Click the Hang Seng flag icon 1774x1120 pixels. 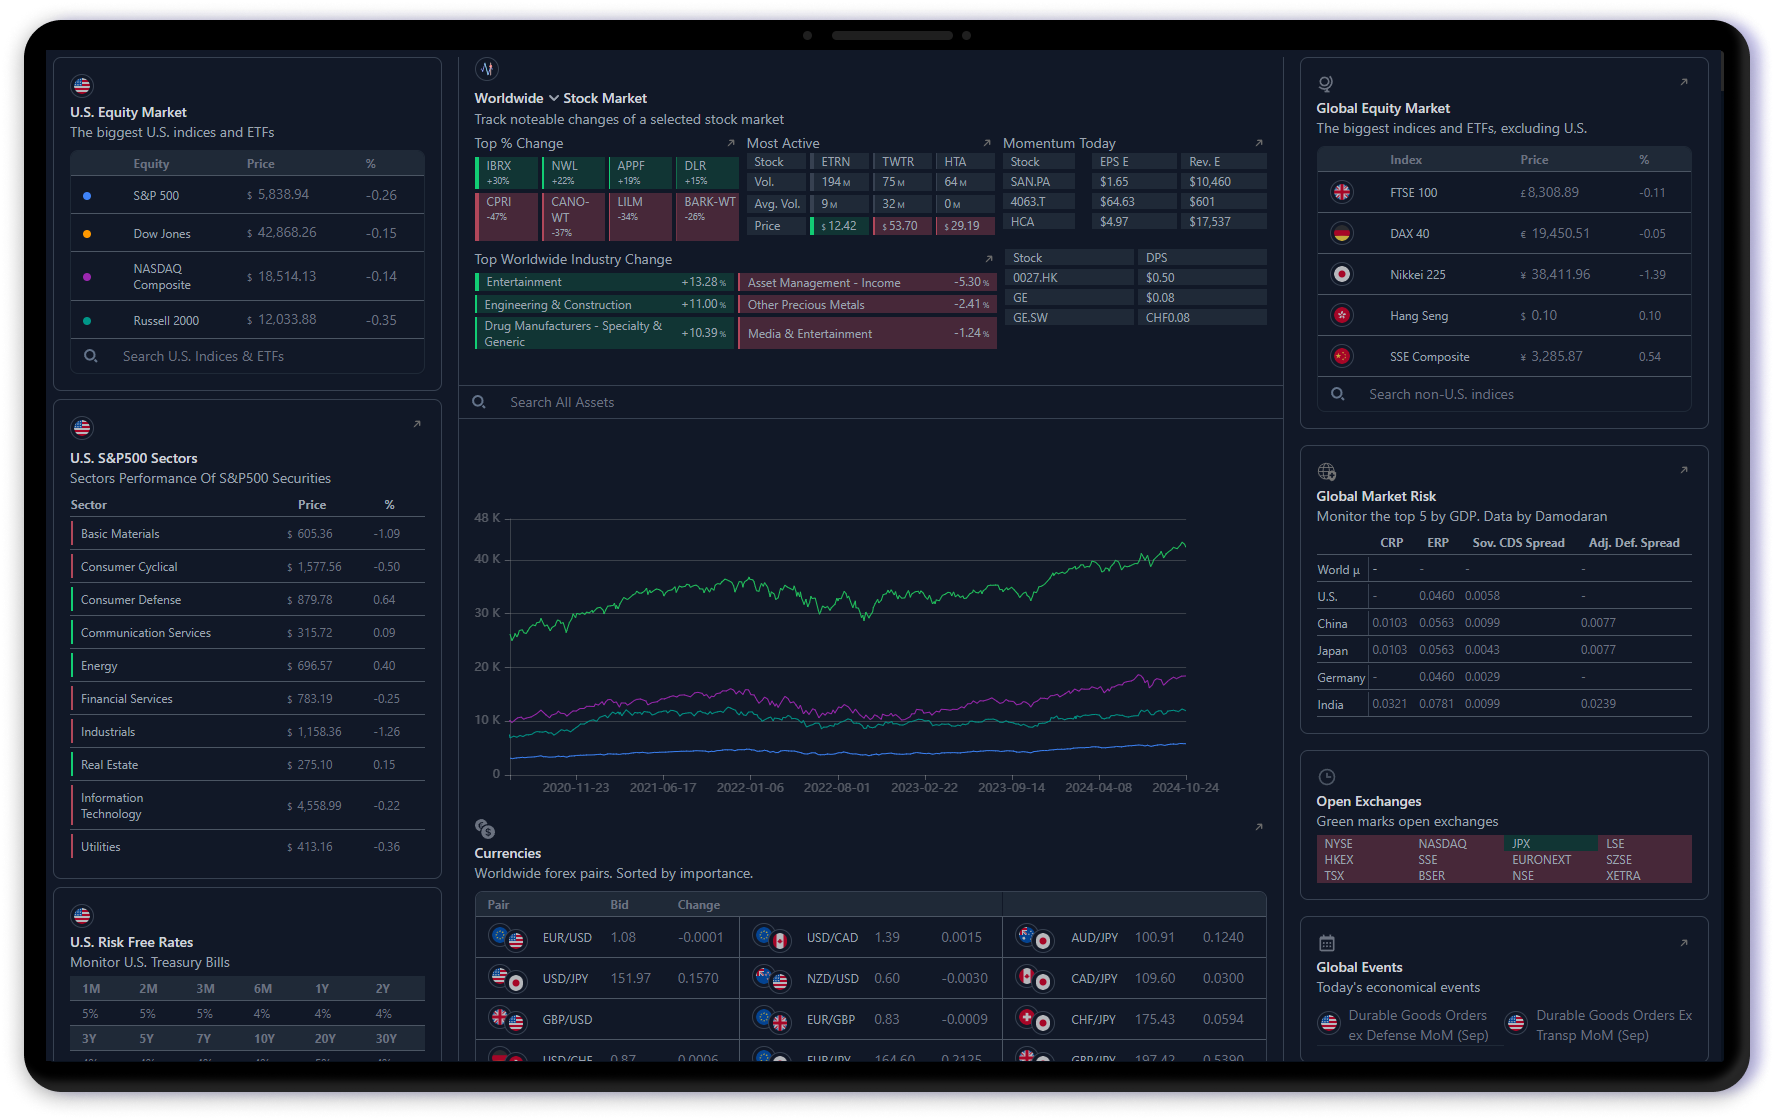point(1342,315)
